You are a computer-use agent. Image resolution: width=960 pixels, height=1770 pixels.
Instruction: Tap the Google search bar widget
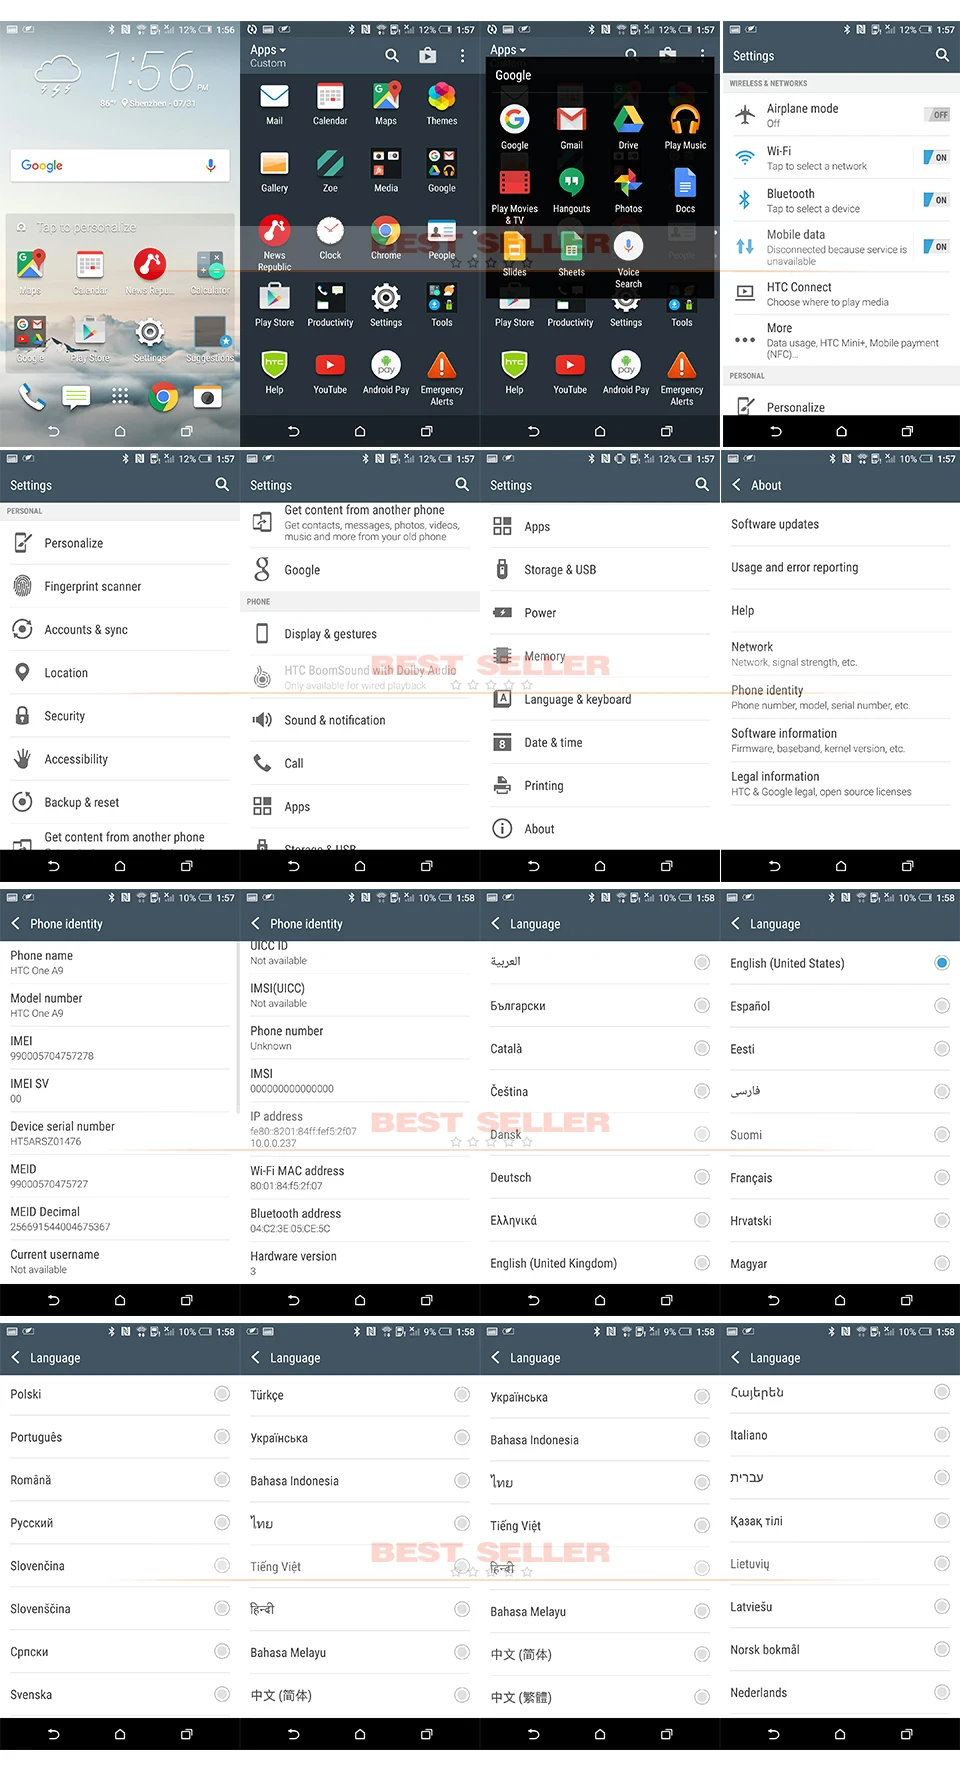coord(120,166)
